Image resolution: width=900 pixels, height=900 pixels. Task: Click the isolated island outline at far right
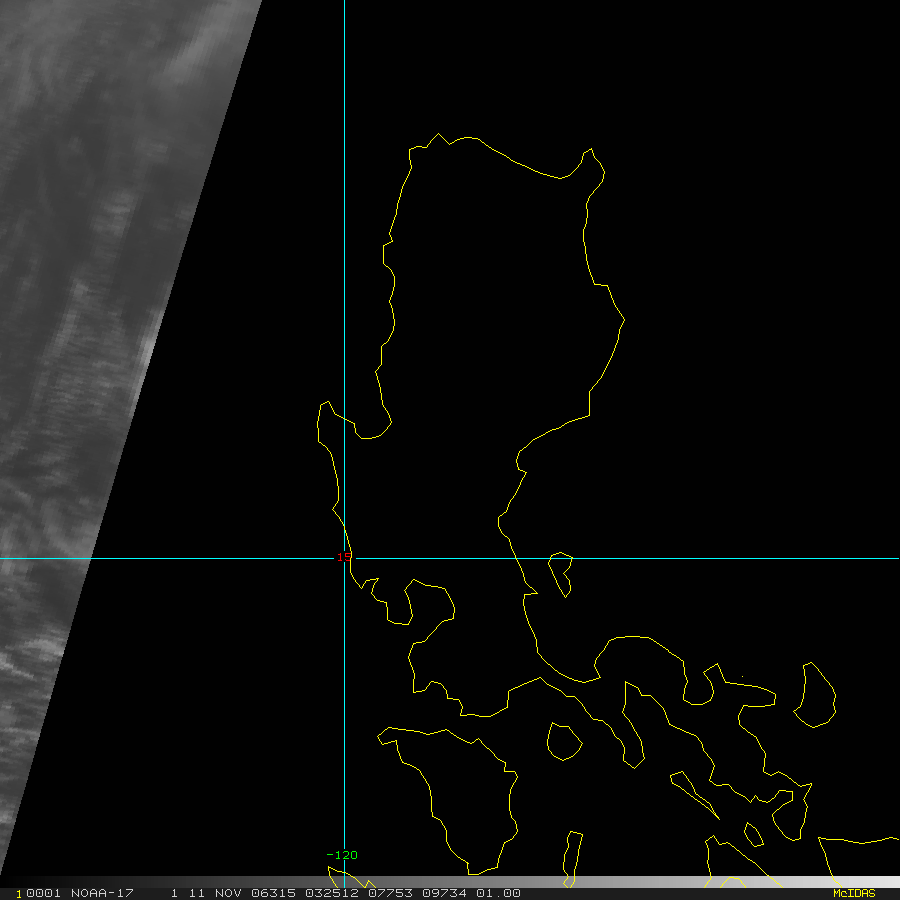[815, 695]
